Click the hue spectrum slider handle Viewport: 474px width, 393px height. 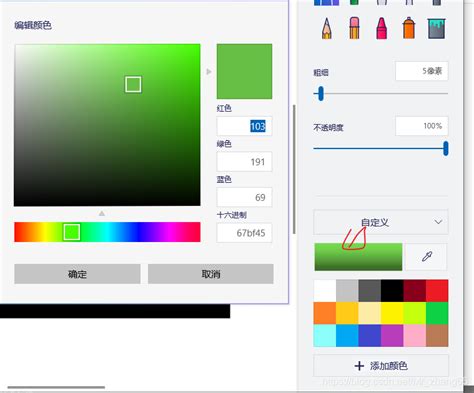(x=72, y=232)
